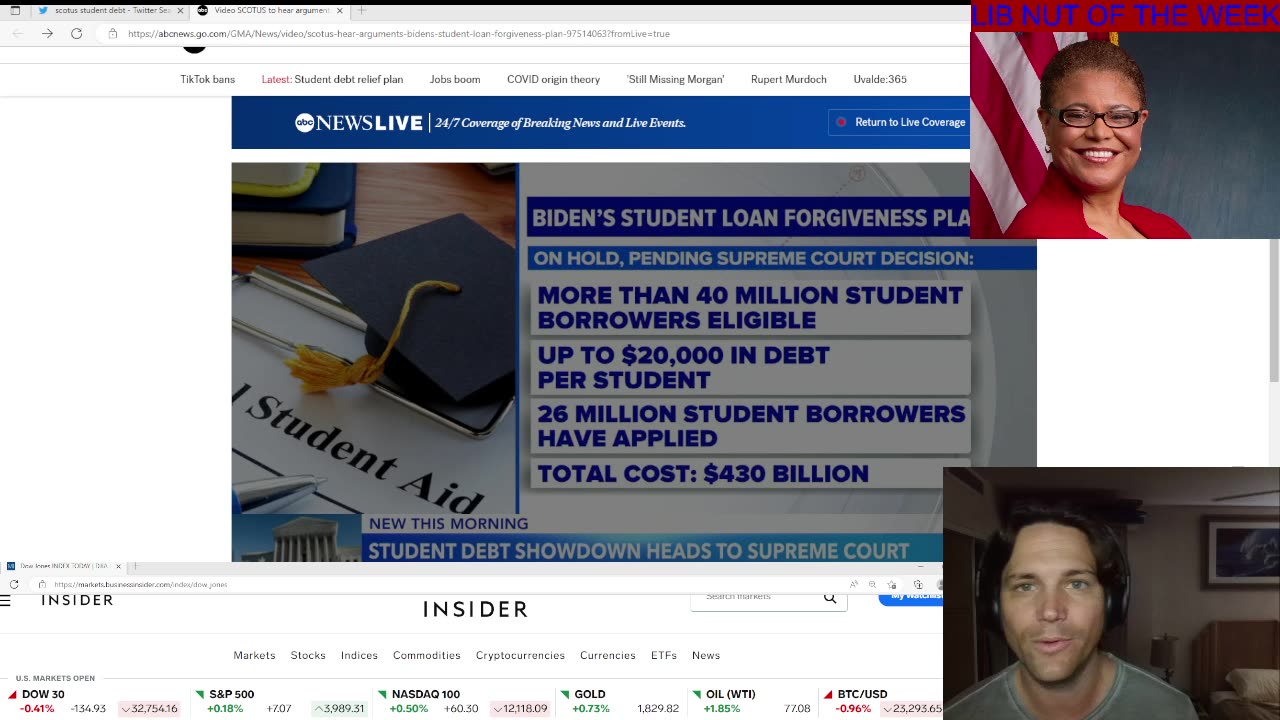Click the ABC page vertical scrollbar
Viewport: 1280px width, 720px height.
coord(1274,310)
